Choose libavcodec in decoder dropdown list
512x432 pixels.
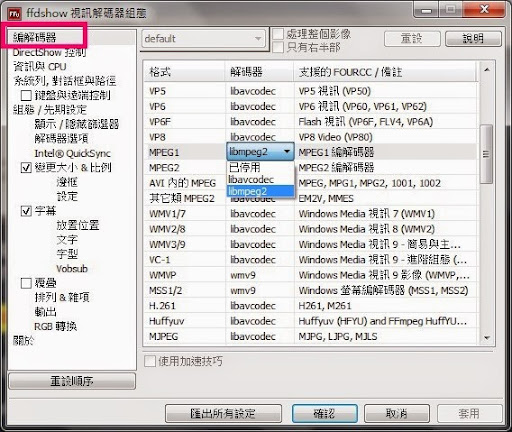(x=260, y=179)
